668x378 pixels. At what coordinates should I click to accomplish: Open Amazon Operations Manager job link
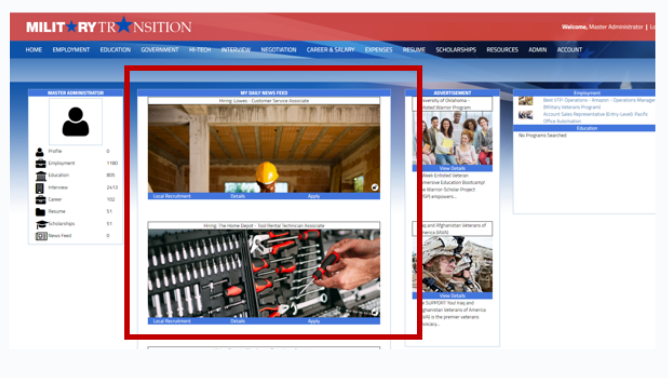pyautogui.click(x=599, y=104)
